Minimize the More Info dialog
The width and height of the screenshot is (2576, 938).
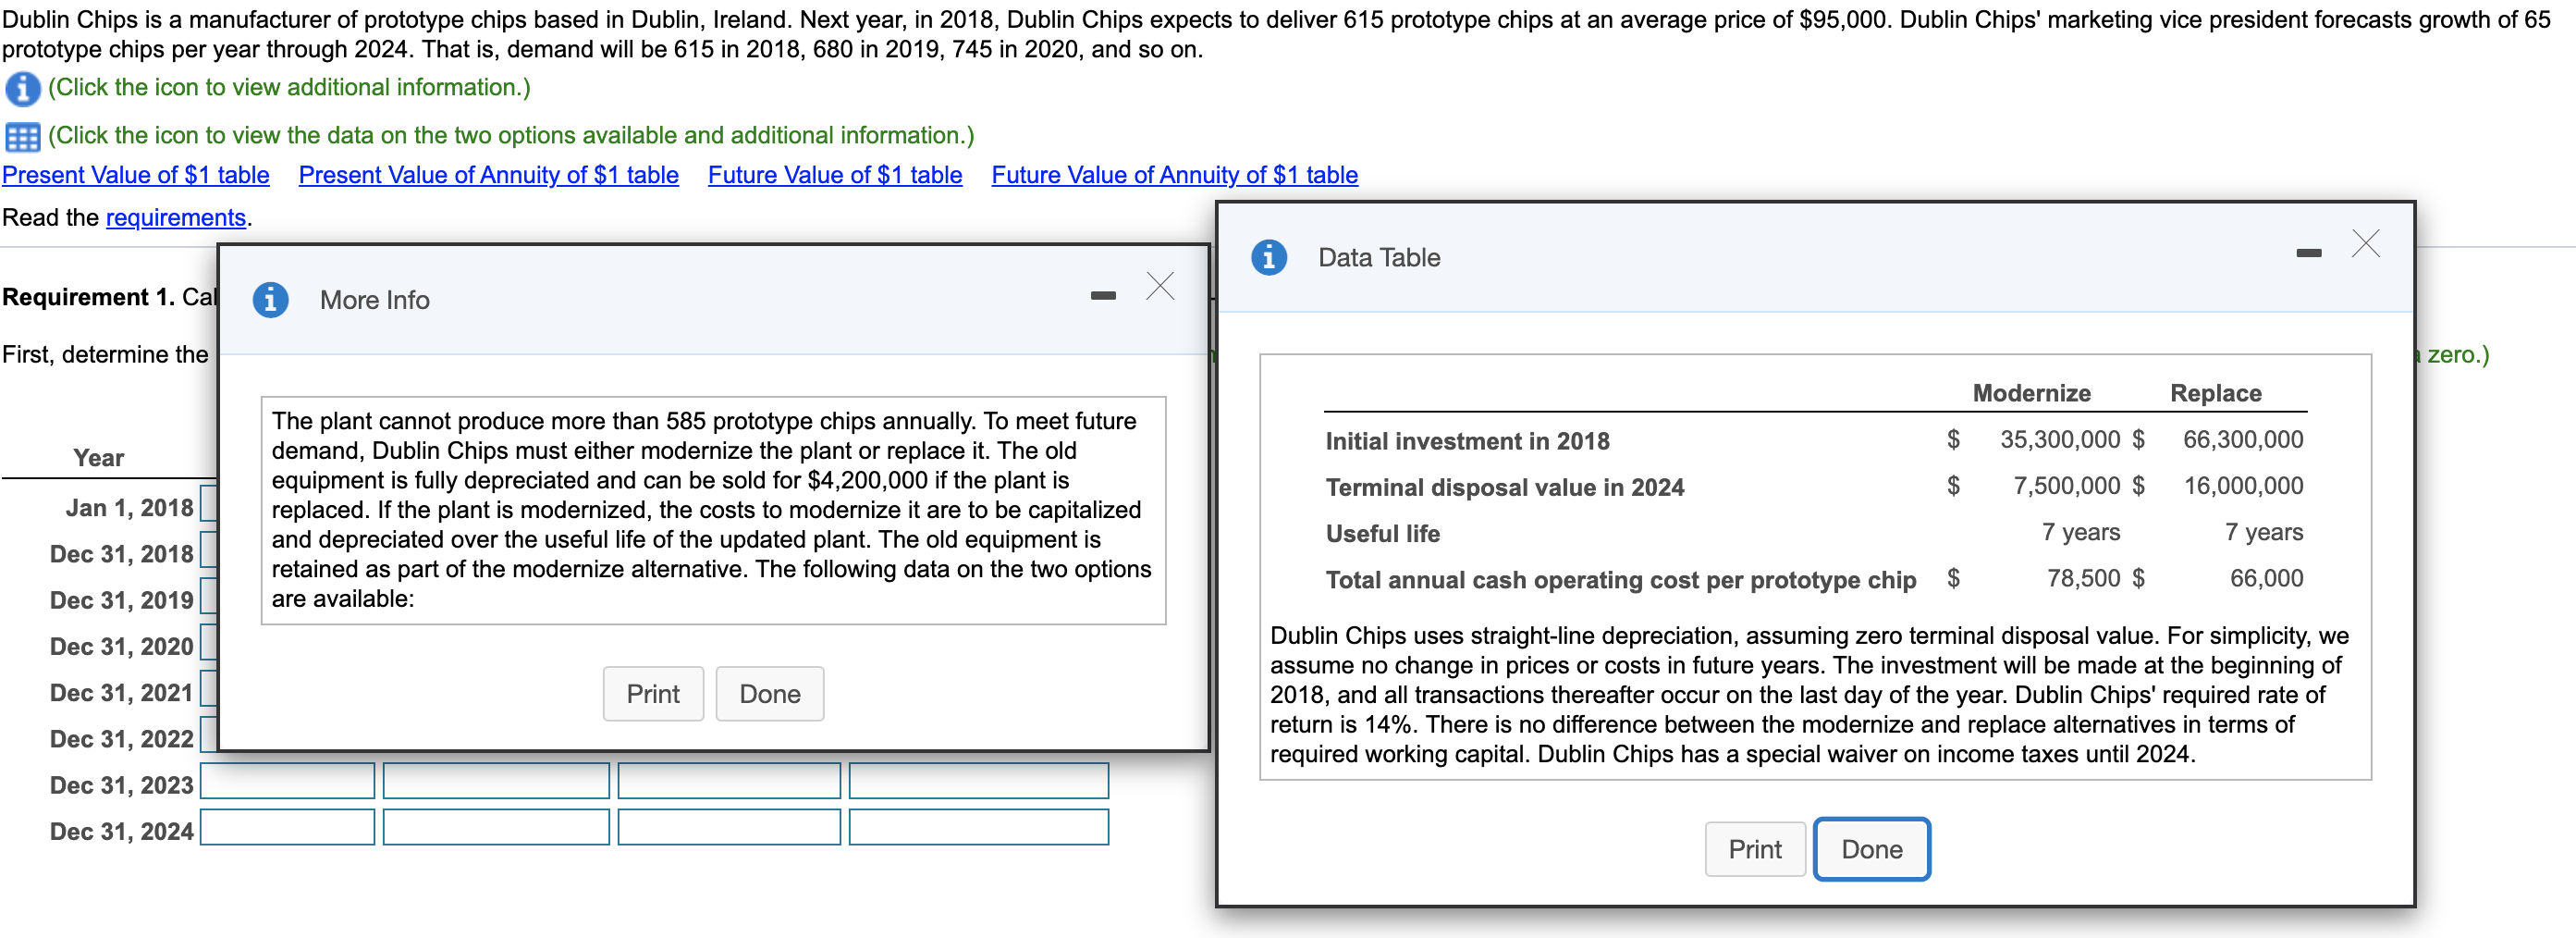pos(1103,295)
